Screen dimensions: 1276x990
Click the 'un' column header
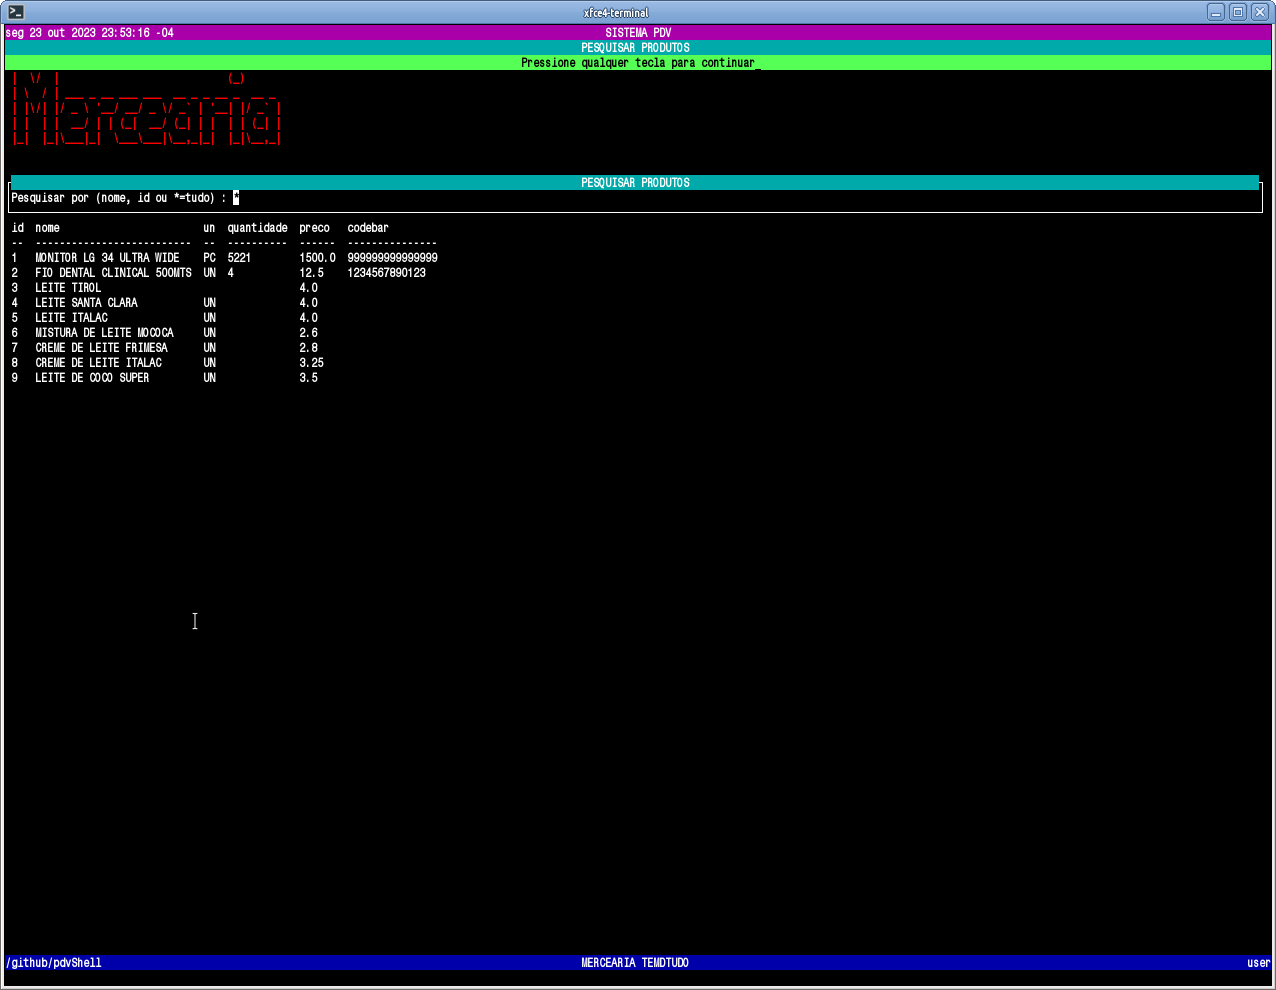(x=209, y=228)
